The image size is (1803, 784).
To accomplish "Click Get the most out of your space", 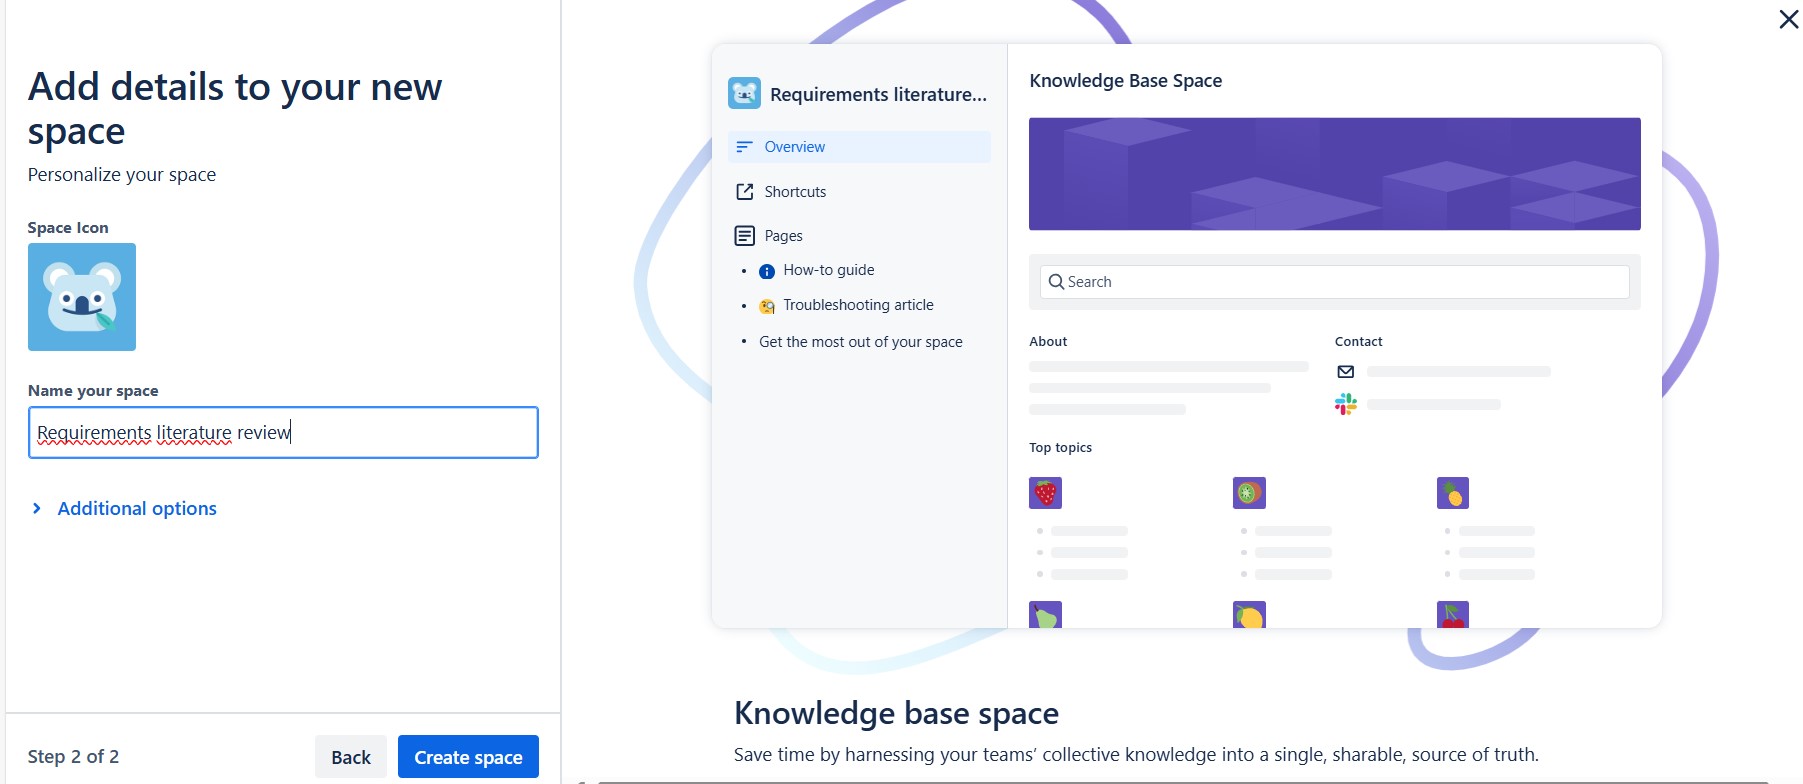I will [861, 342].
